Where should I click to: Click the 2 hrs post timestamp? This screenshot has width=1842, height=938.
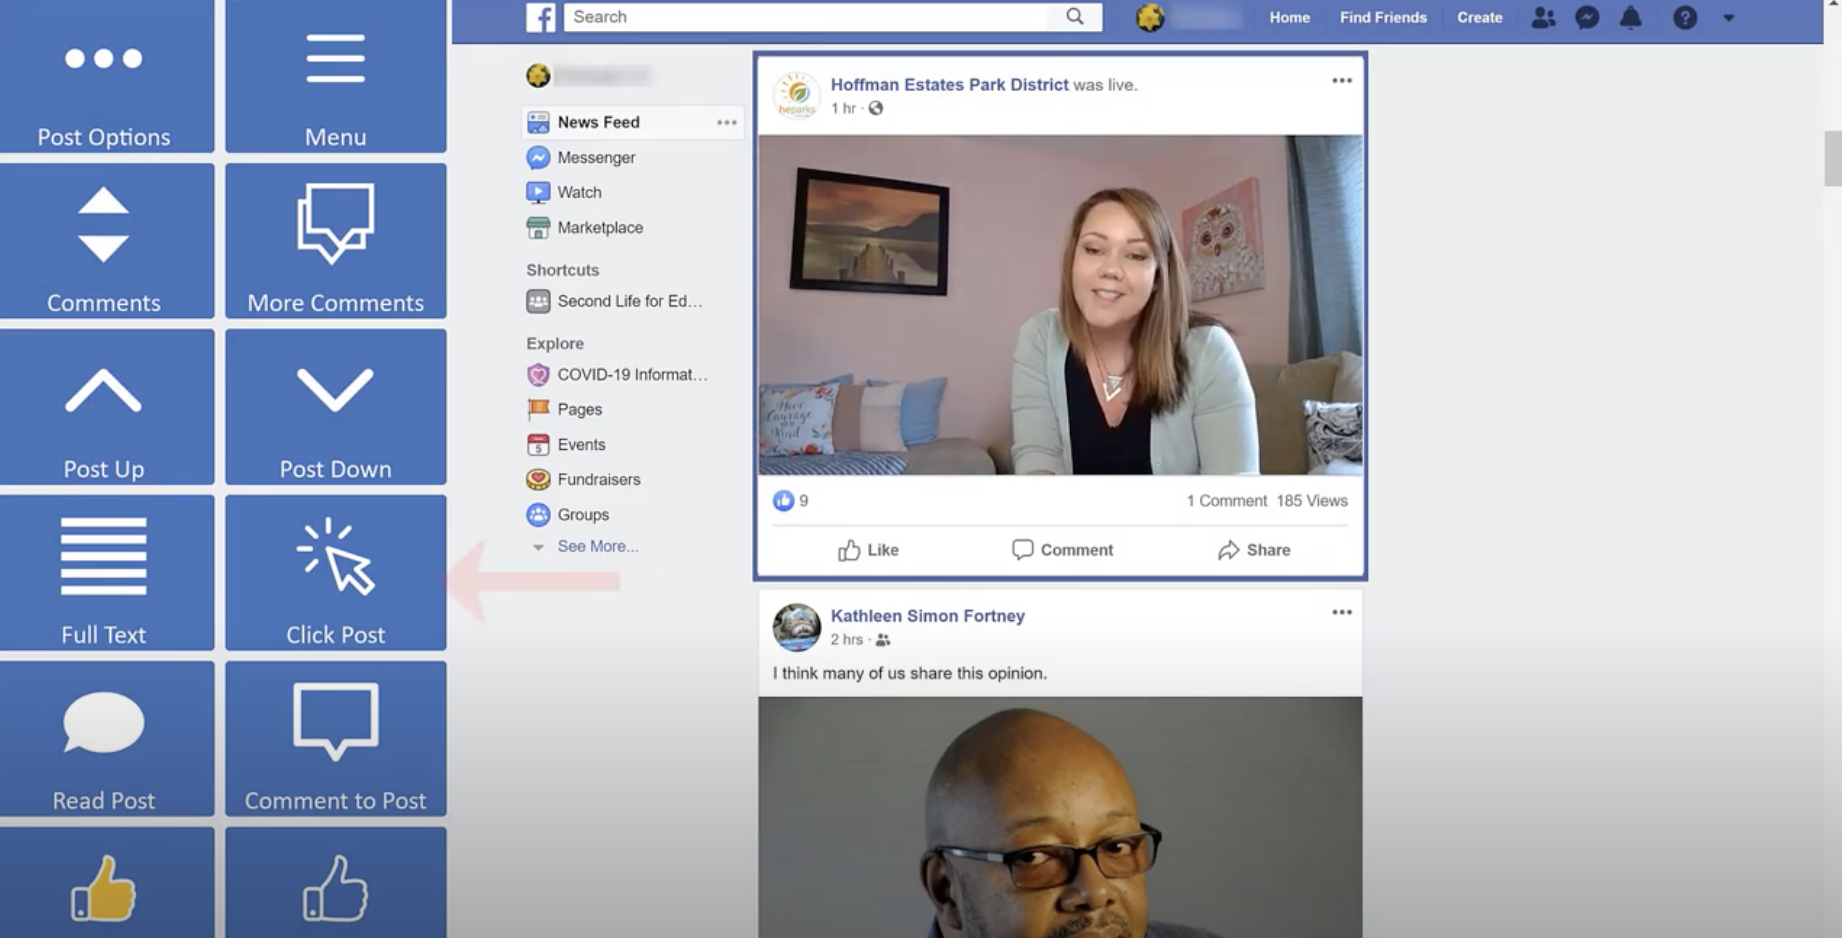[846, 639]
